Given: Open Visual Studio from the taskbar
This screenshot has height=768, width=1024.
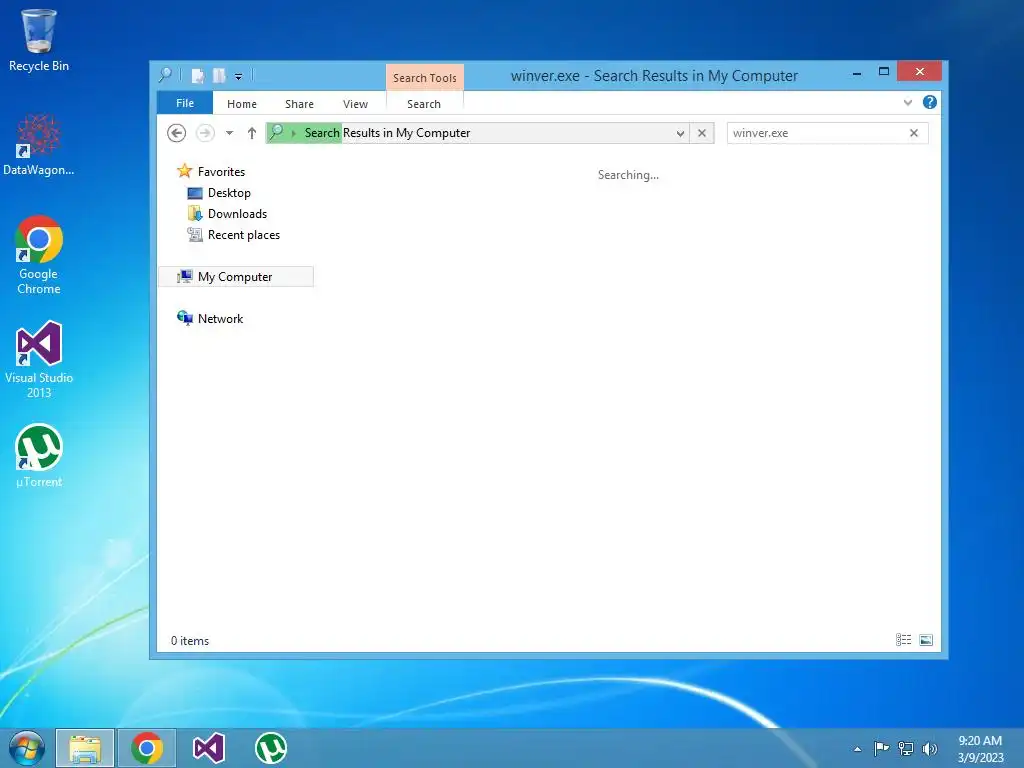Looking at the screenshot, I should coord(209,748).
